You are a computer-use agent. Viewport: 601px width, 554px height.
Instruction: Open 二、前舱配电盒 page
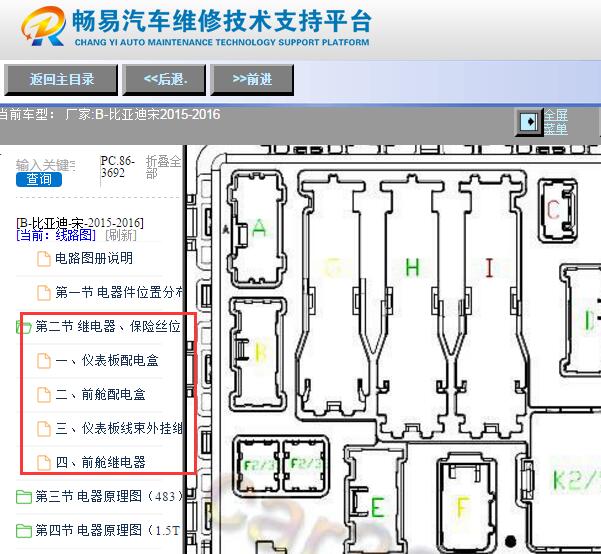coord(100,394)
